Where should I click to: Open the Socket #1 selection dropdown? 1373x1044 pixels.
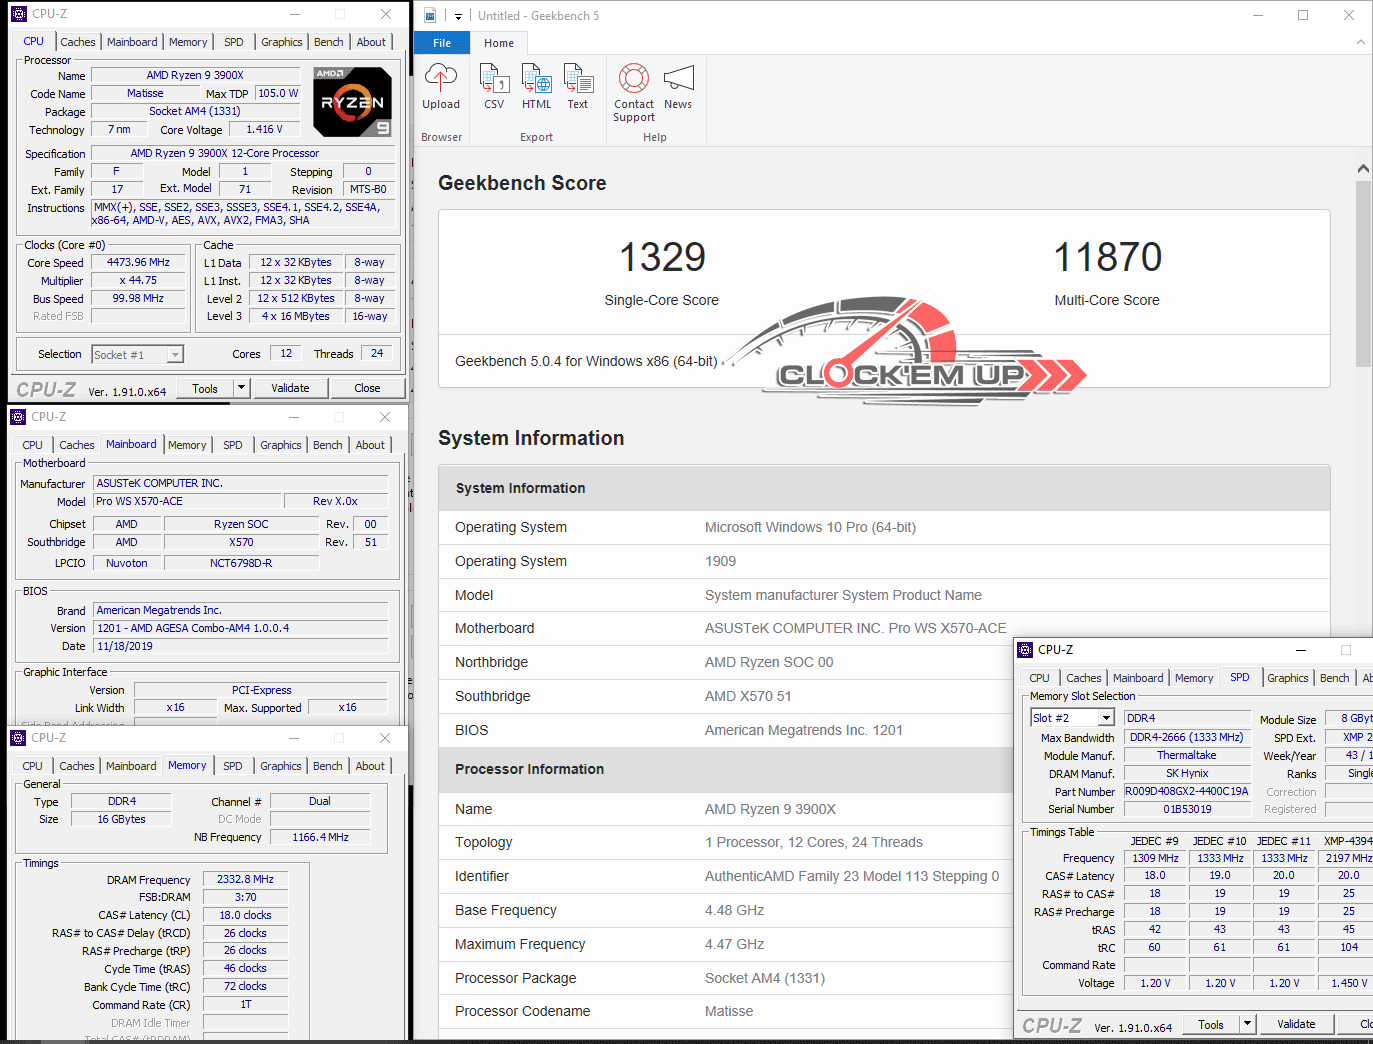click(x=175, y=355)
